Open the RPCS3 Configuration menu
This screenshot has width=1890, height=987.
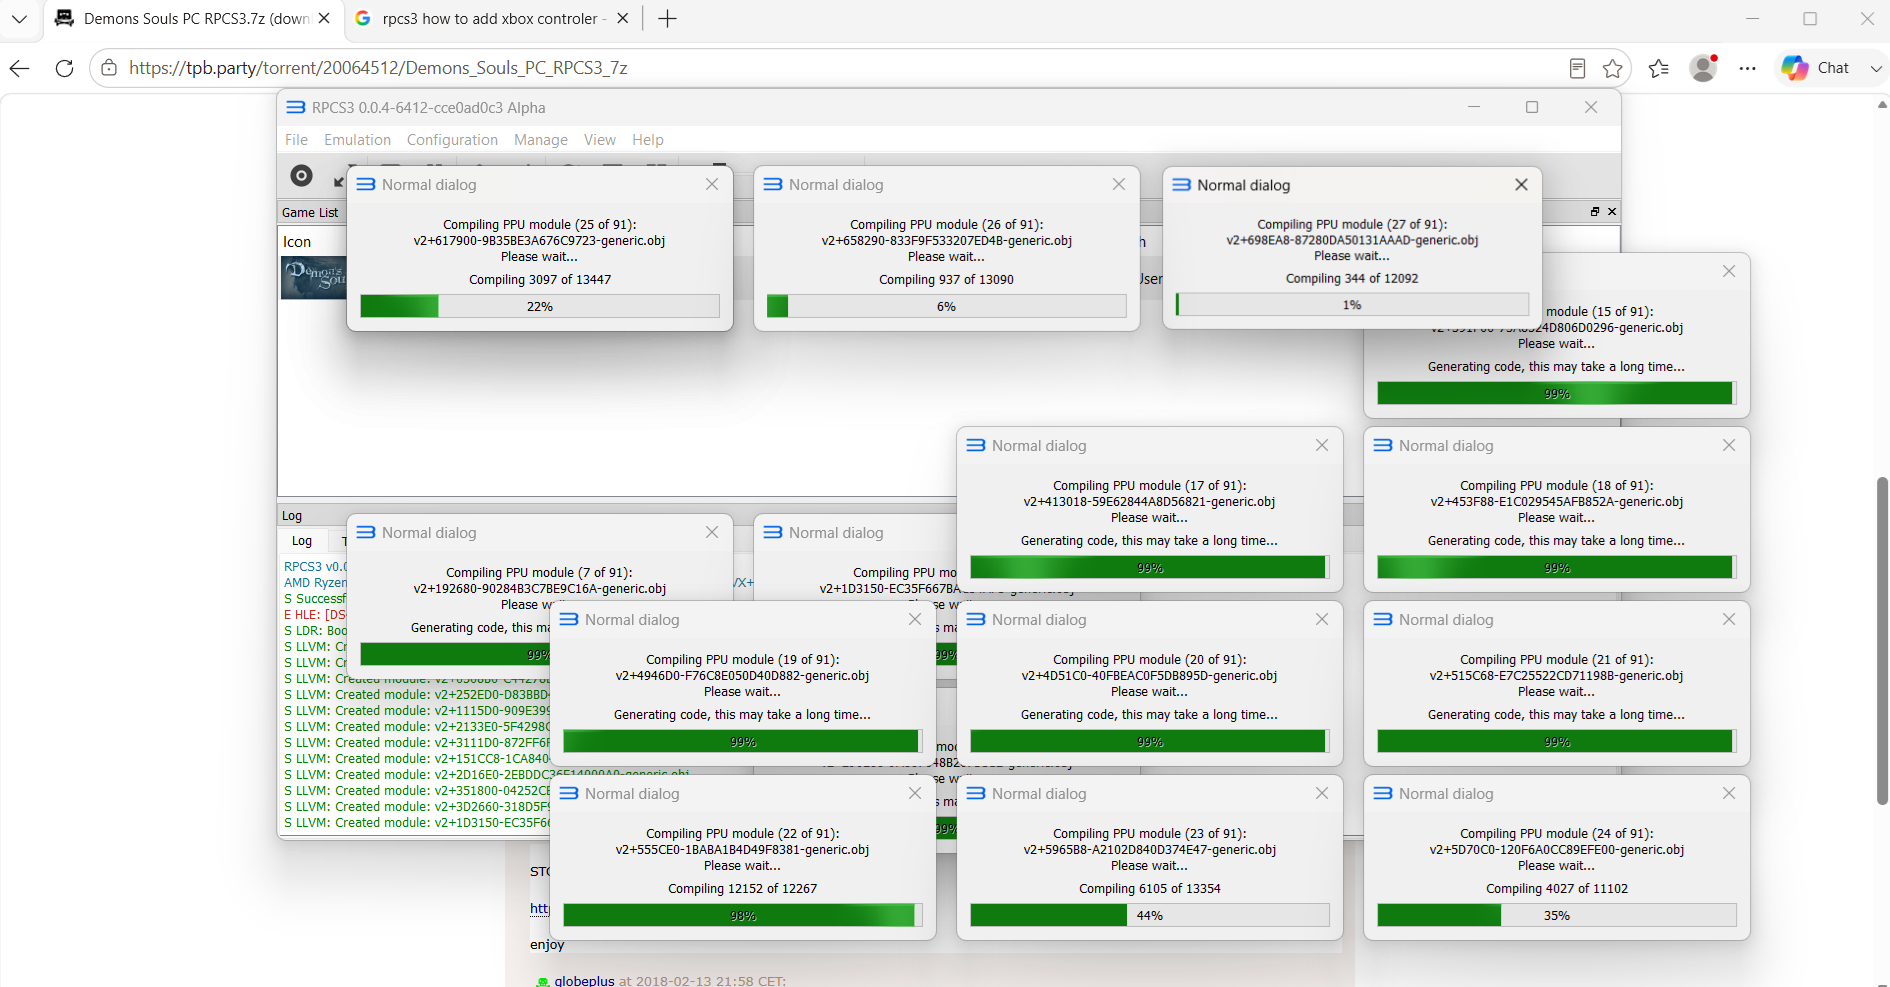(452, 140)
